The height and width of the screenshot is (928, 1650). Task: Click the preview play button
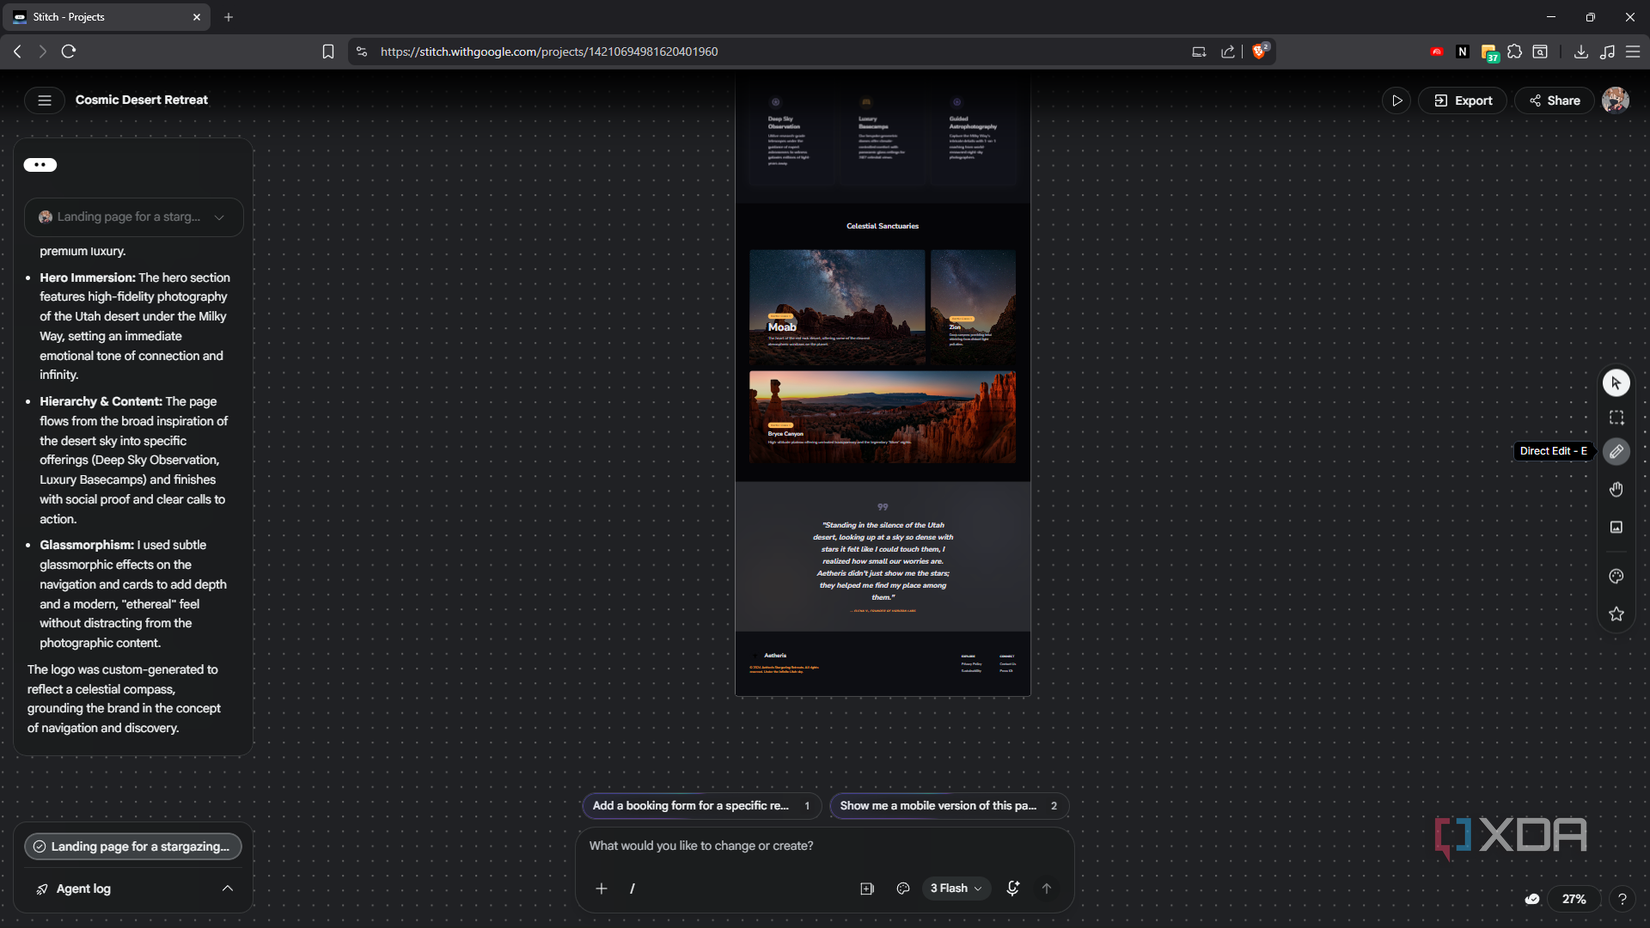point(1396,100)
